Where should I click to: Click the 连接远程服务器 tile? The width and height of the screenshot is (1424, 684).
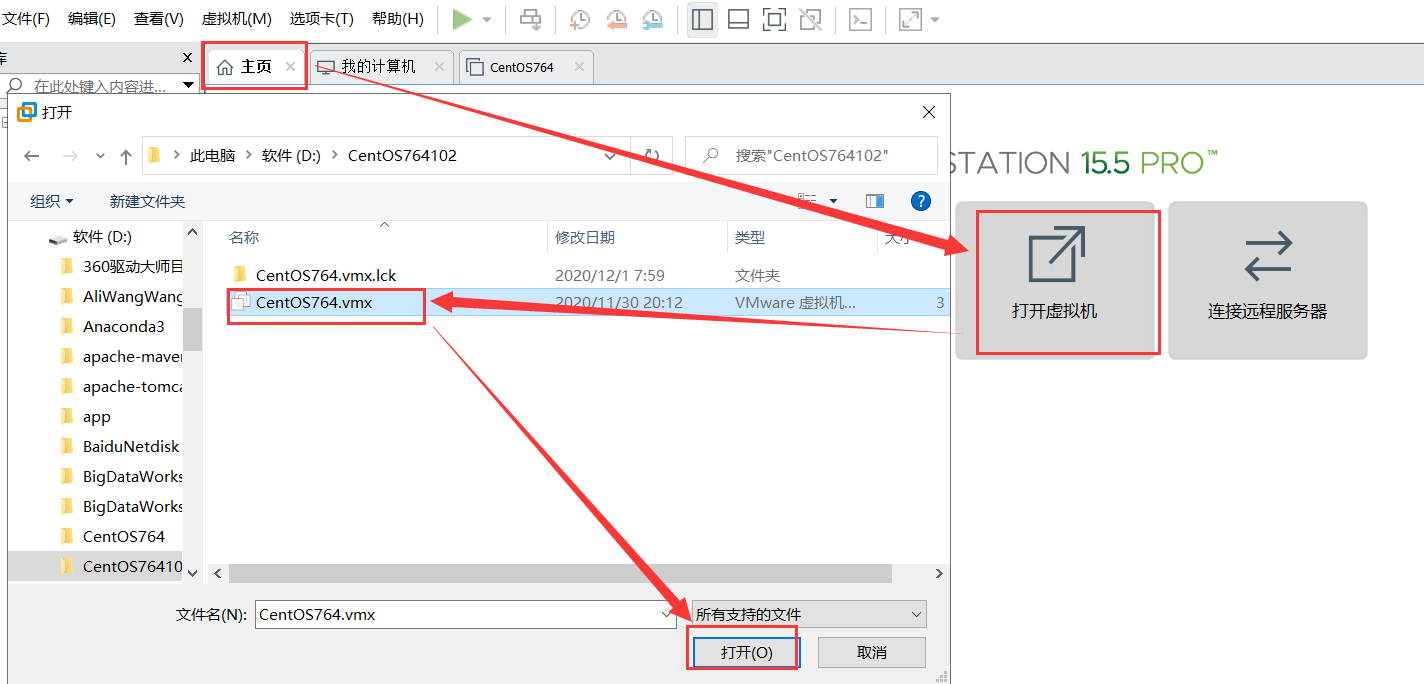click(x=1267, y=281)
